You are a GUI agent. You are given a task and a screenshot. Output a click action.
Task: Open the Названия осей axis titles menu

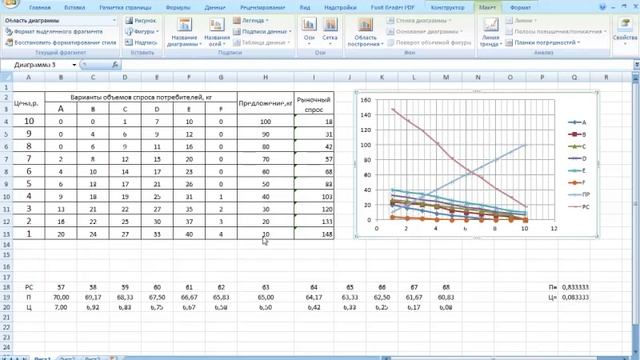[217, 32]
